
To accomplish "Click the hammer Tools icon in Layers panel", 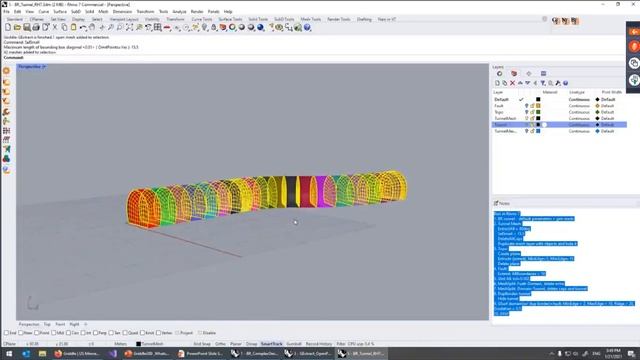I will (x=558, y=83).
